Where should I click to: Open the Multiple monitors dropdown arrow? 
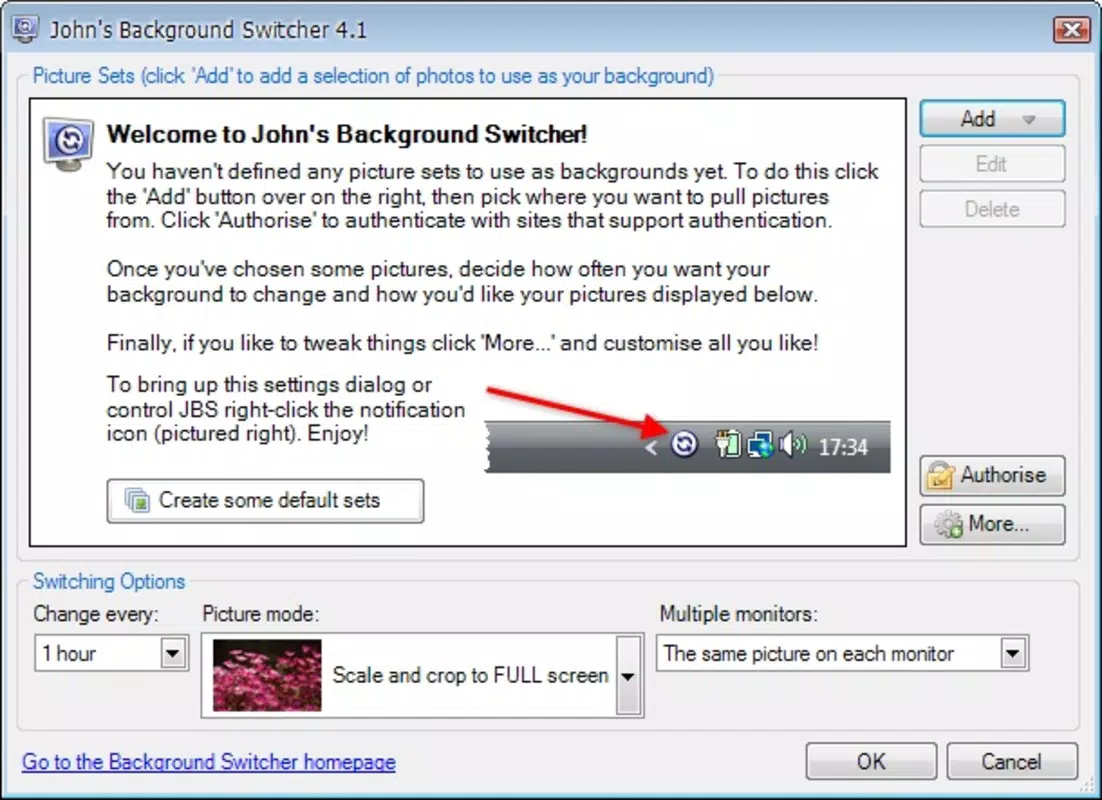(1012, 653)
